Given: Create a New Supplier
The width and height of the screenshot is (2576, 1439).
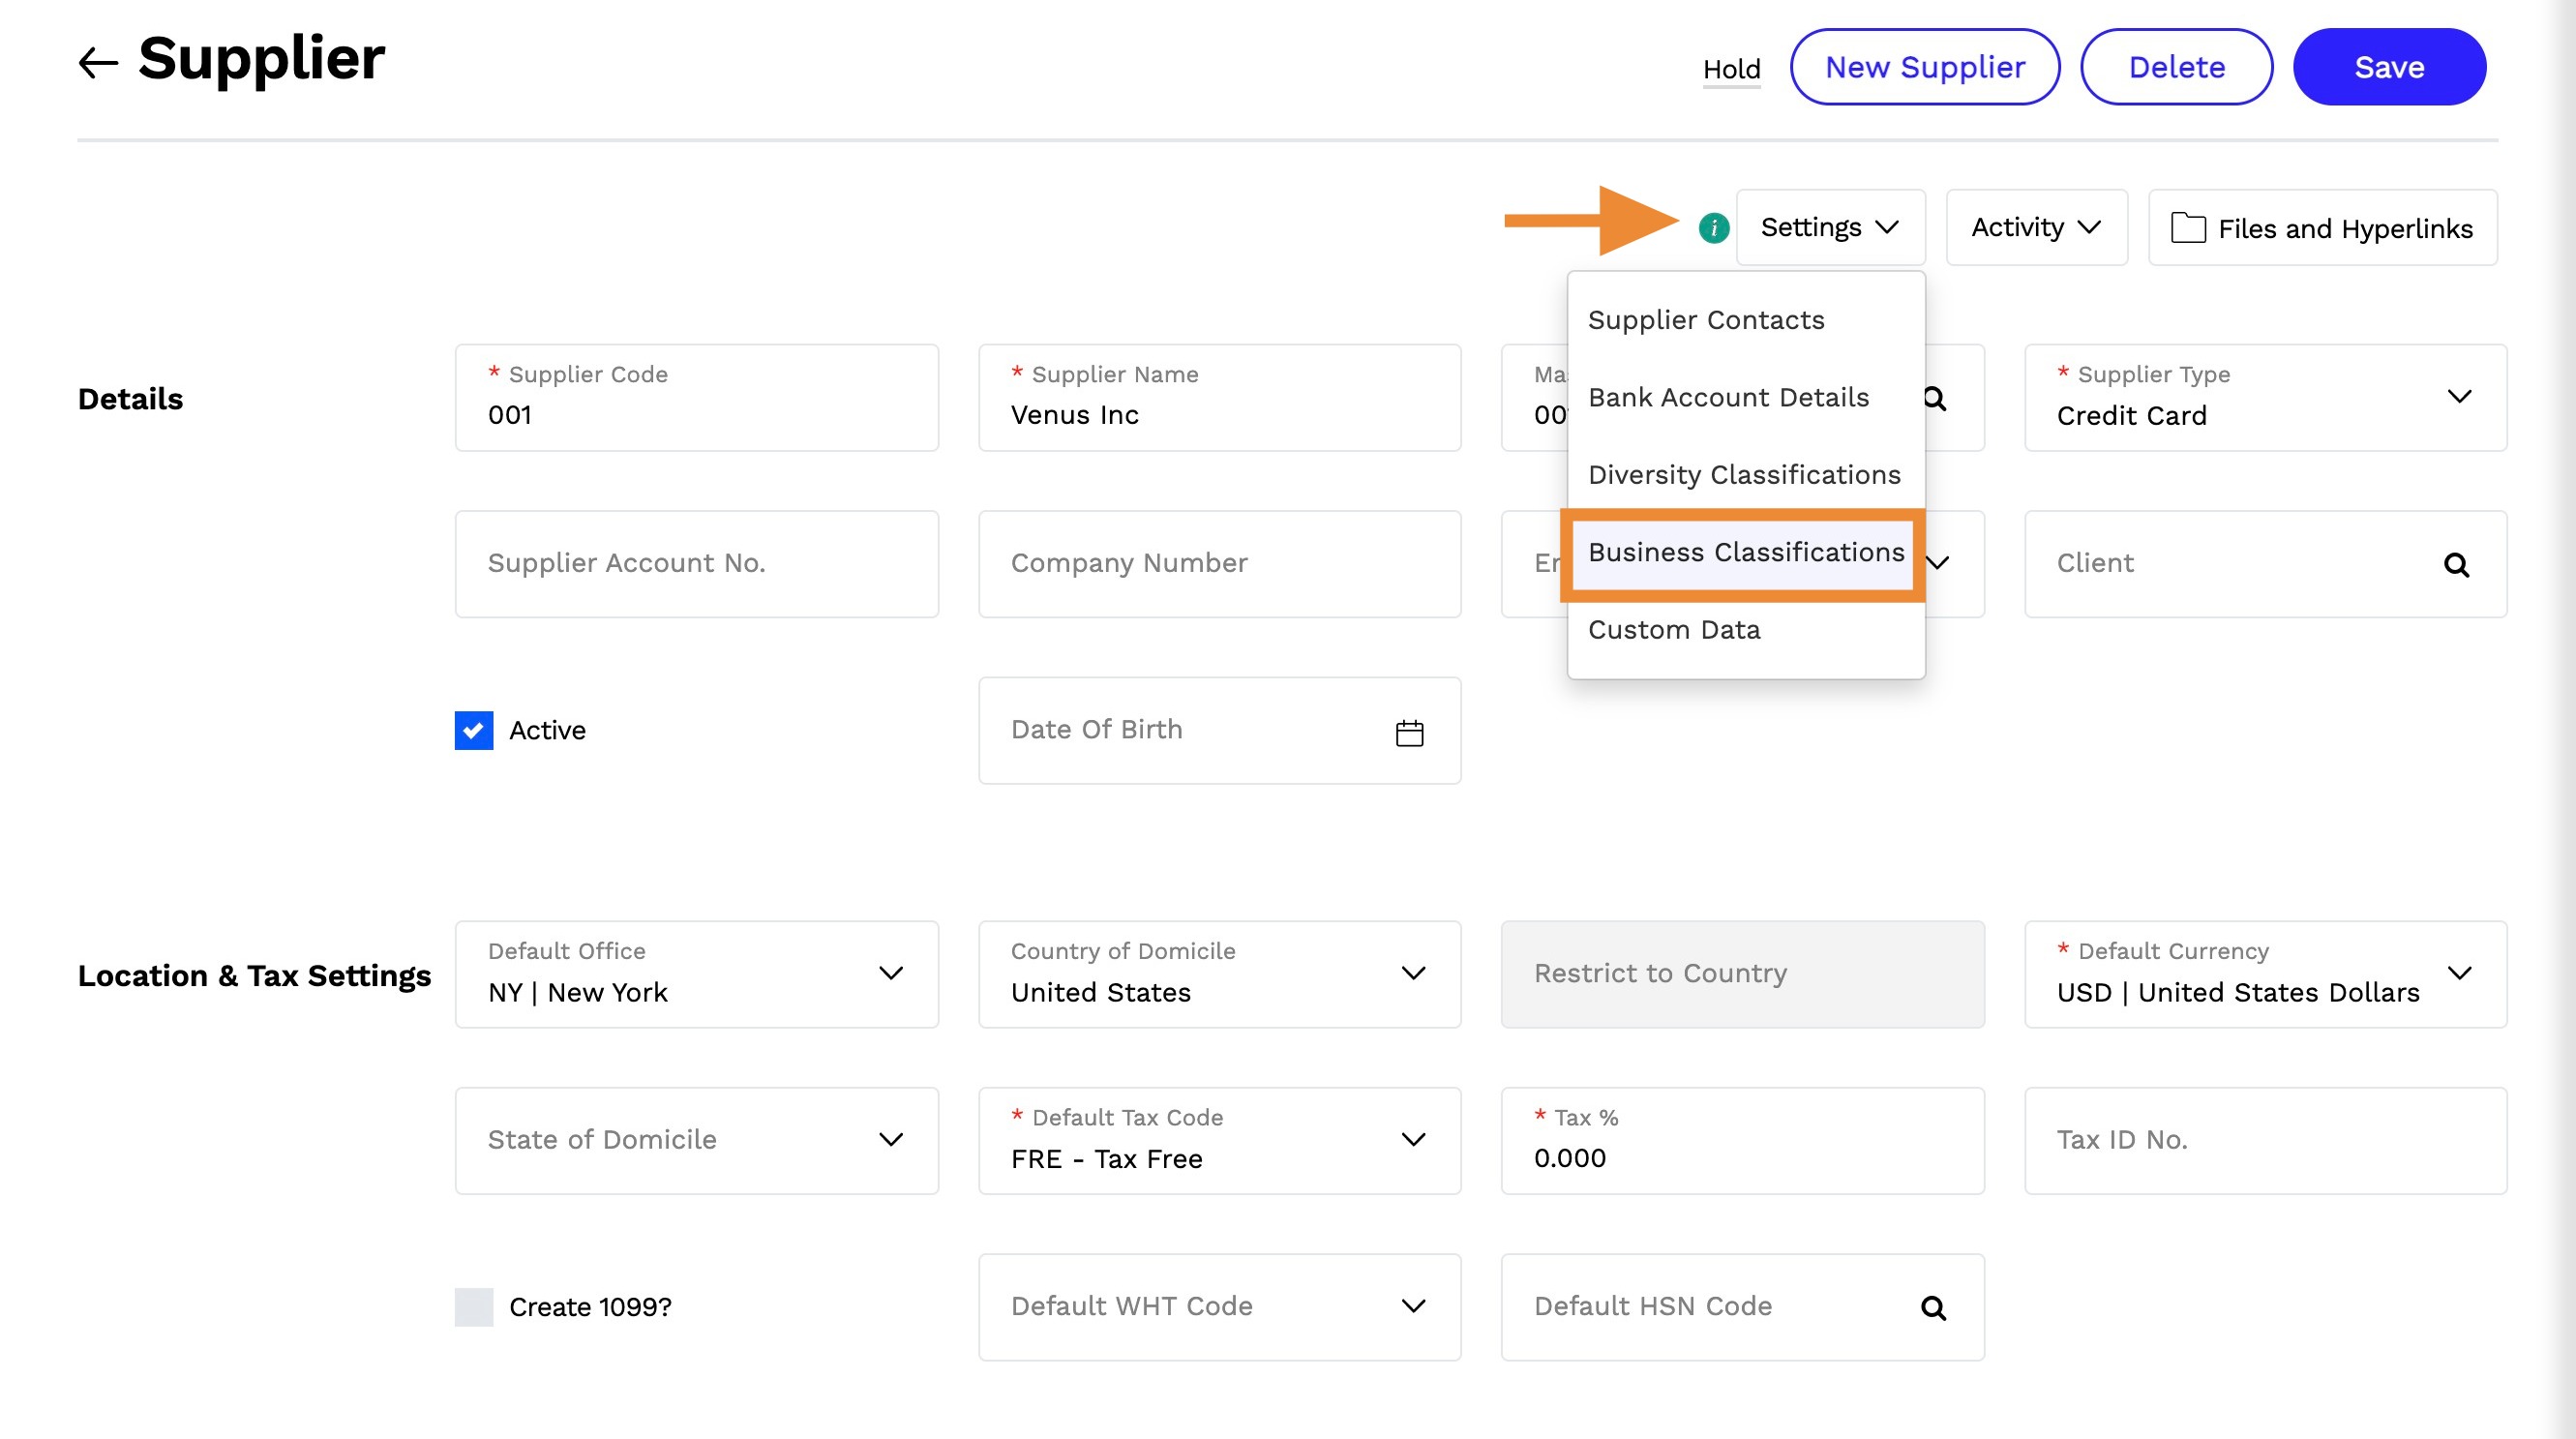Looking at the screenshot, I should click(x=1924, y=67).
